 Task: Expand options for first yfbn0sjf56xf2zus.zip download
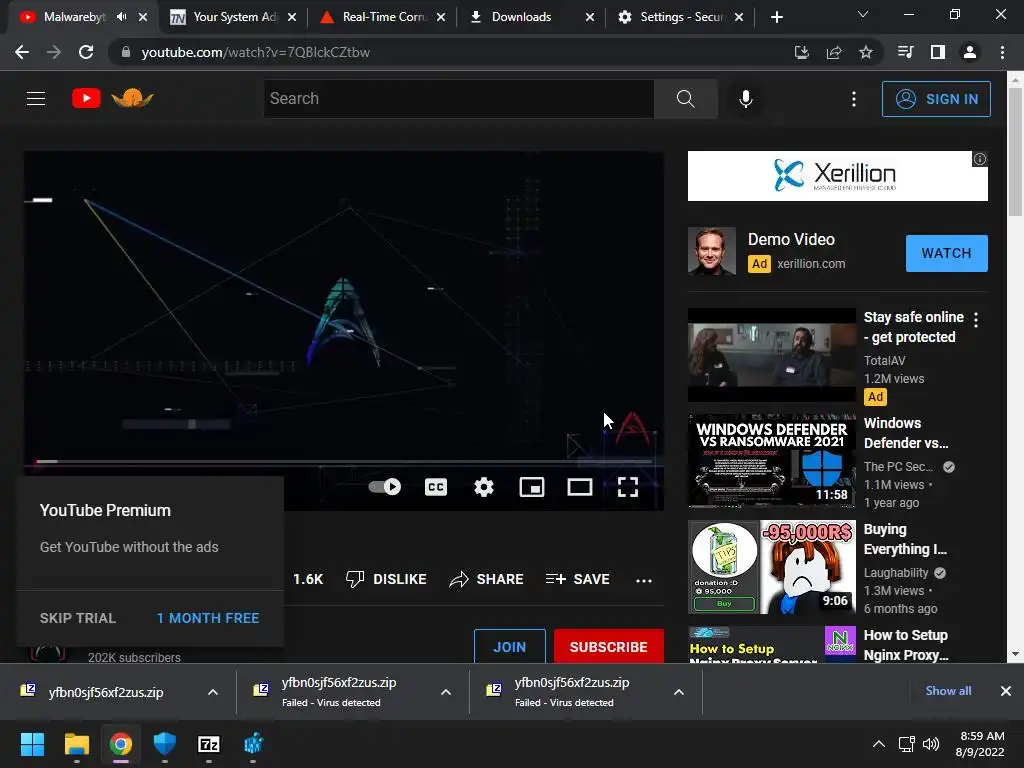213,692
